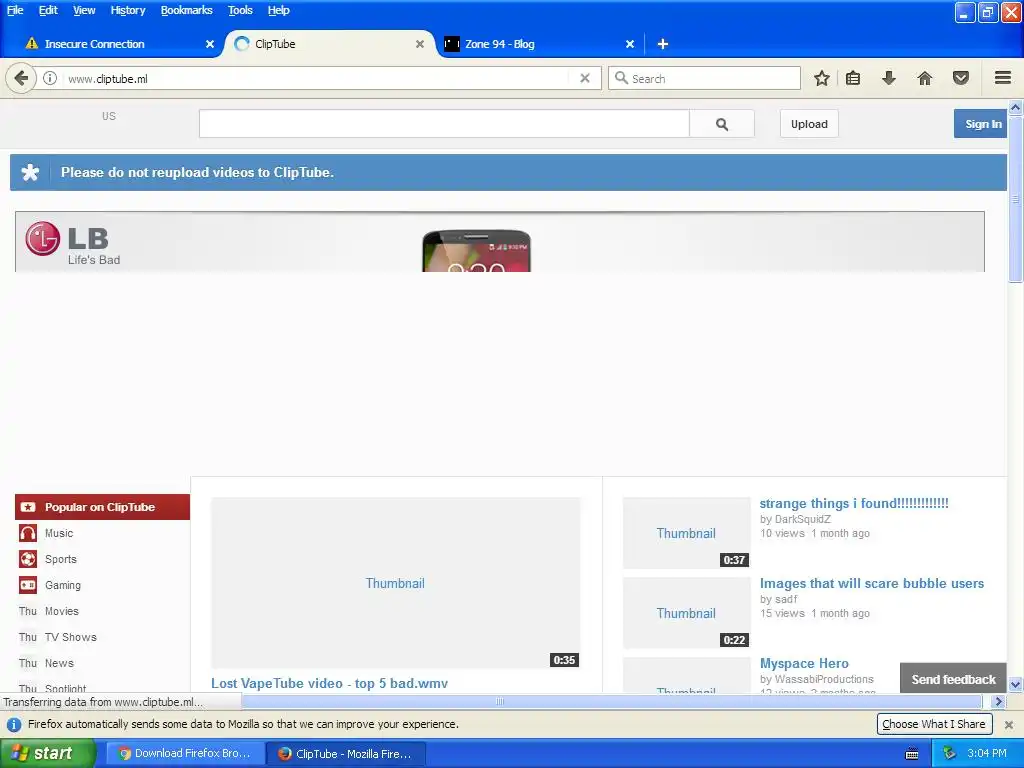
Task: Click the 0:37 video thumbnail
Action: [686, 533]
